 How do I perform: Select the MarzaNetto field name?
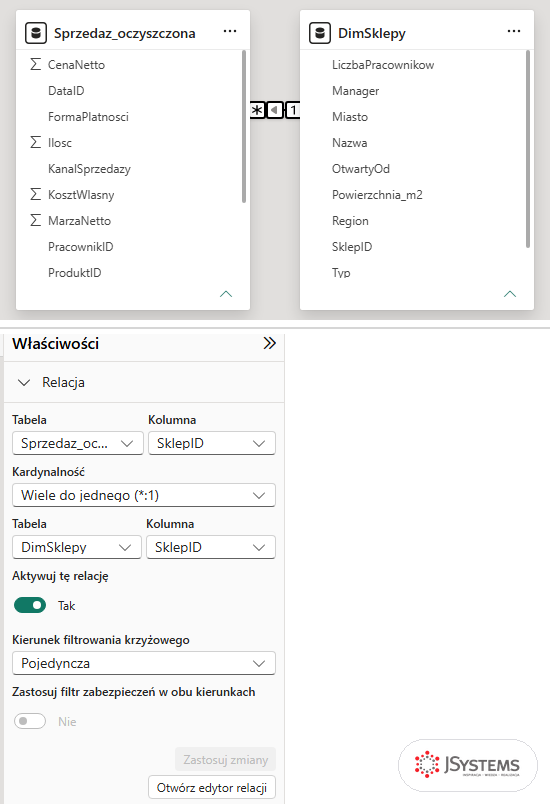79,221
